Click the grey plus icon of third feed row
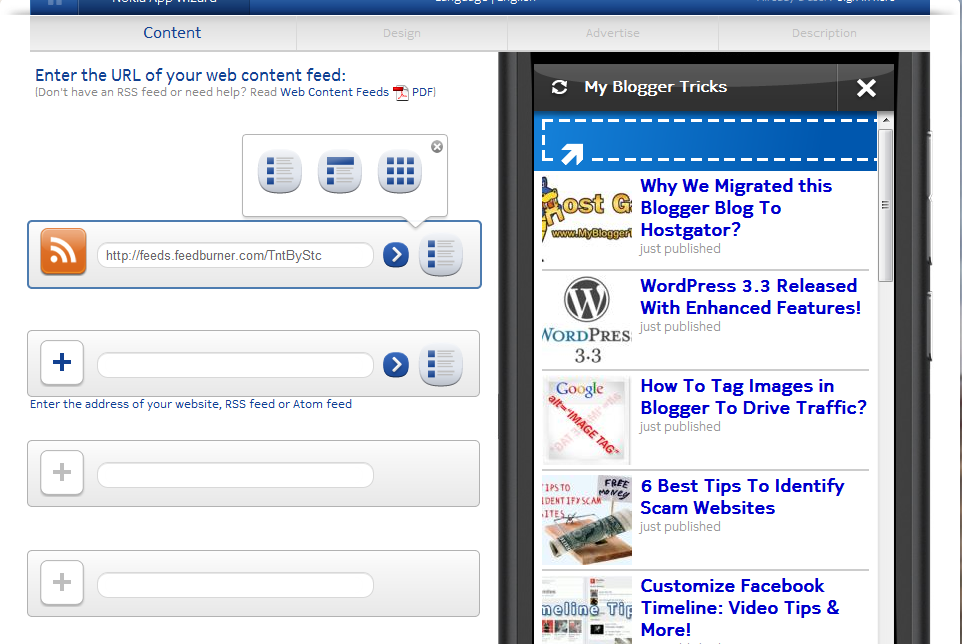This screenshot has height=644, width=962. coord(62,472)
